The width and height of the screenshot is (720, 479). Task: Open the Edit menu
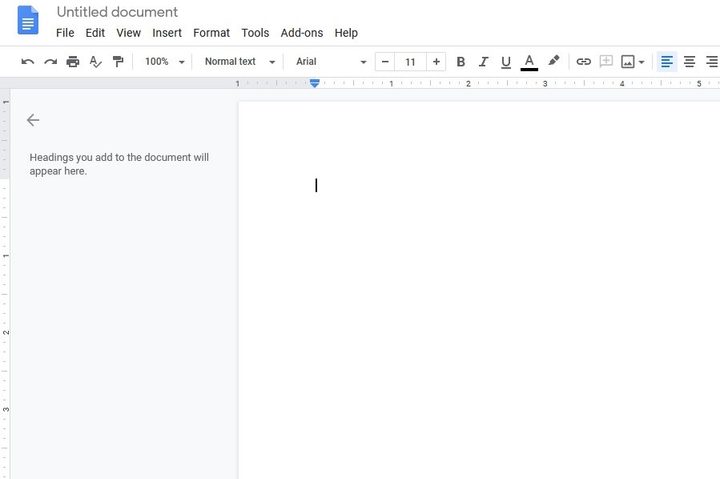(95, 33)
